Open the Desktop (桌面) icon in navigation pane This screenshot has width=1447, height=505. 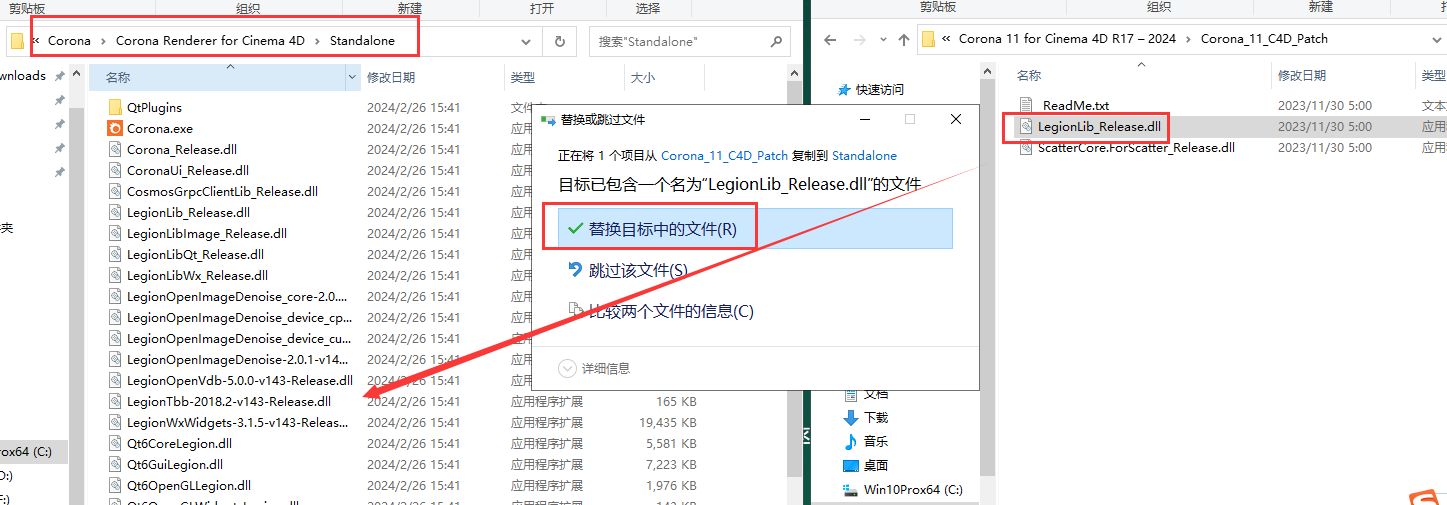(851, 465)
